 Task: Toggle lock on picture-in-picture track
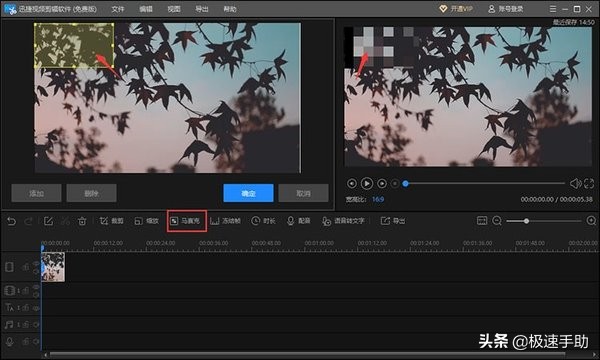click(26, 291)
